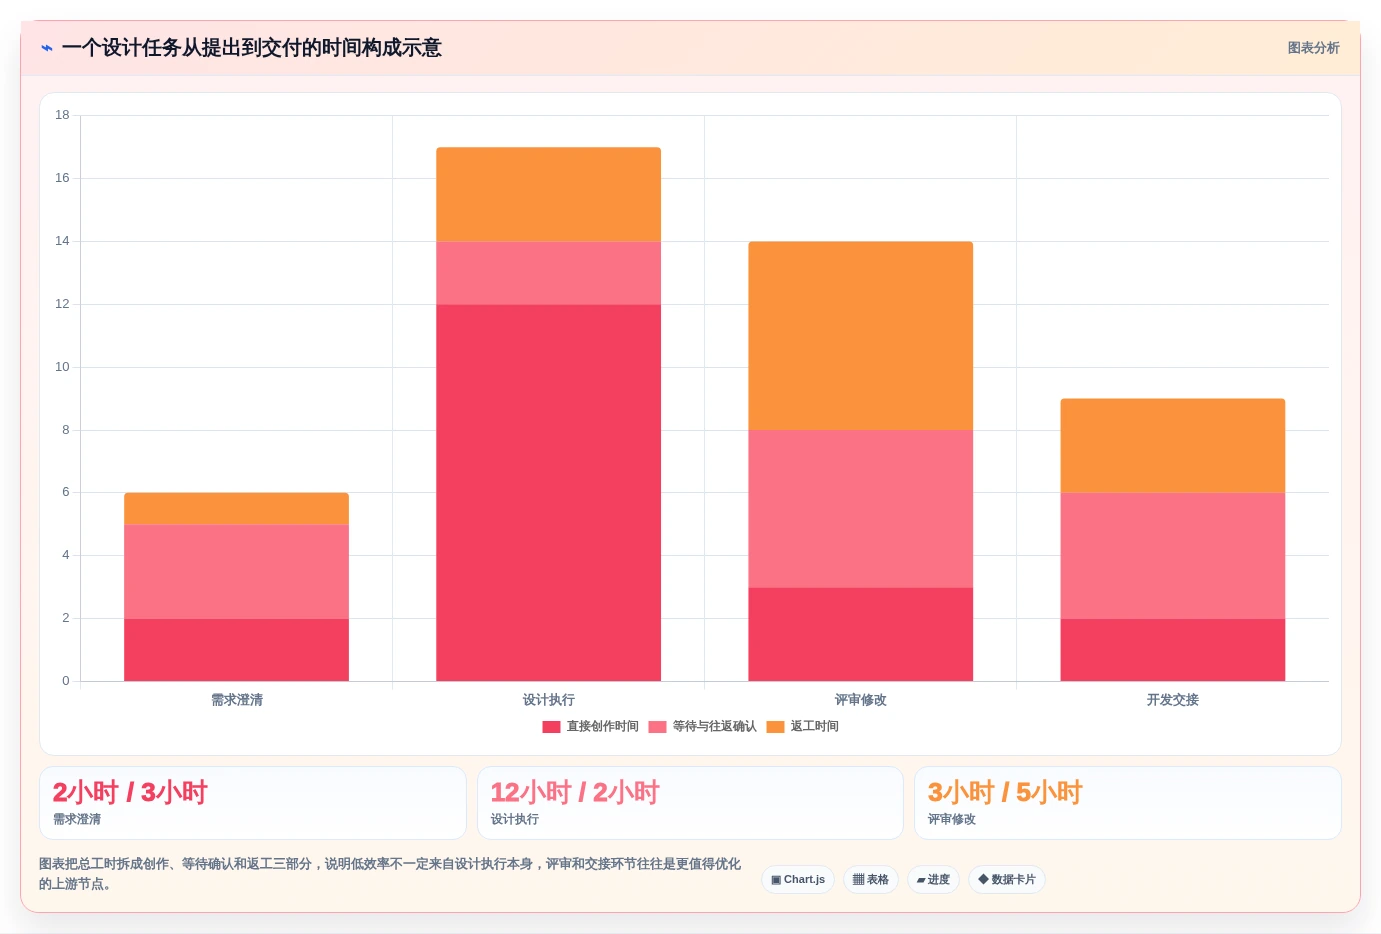Select the 表格 tag
This screenshot has height=934, width=1381.
871,880
